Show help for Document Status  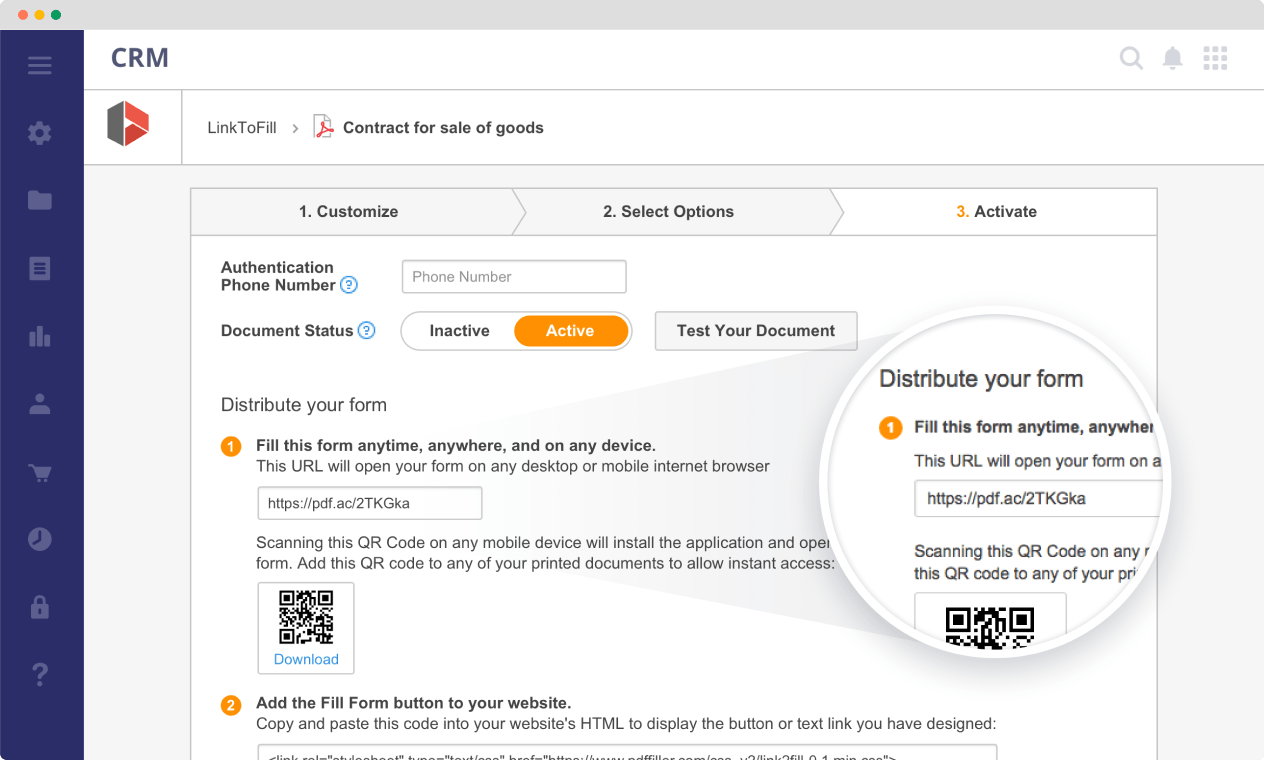(x=367, y=331)
